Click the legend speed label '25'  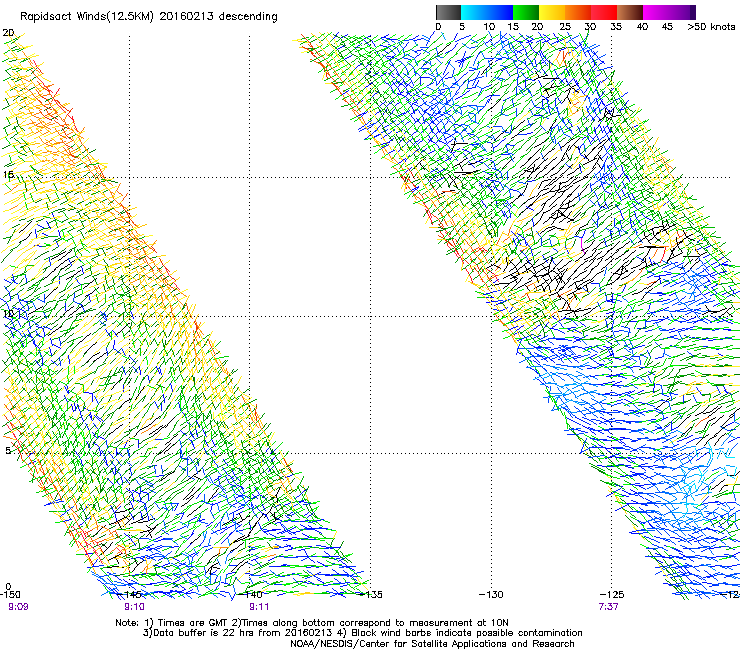pyautogui.click(x=565, y=27)
